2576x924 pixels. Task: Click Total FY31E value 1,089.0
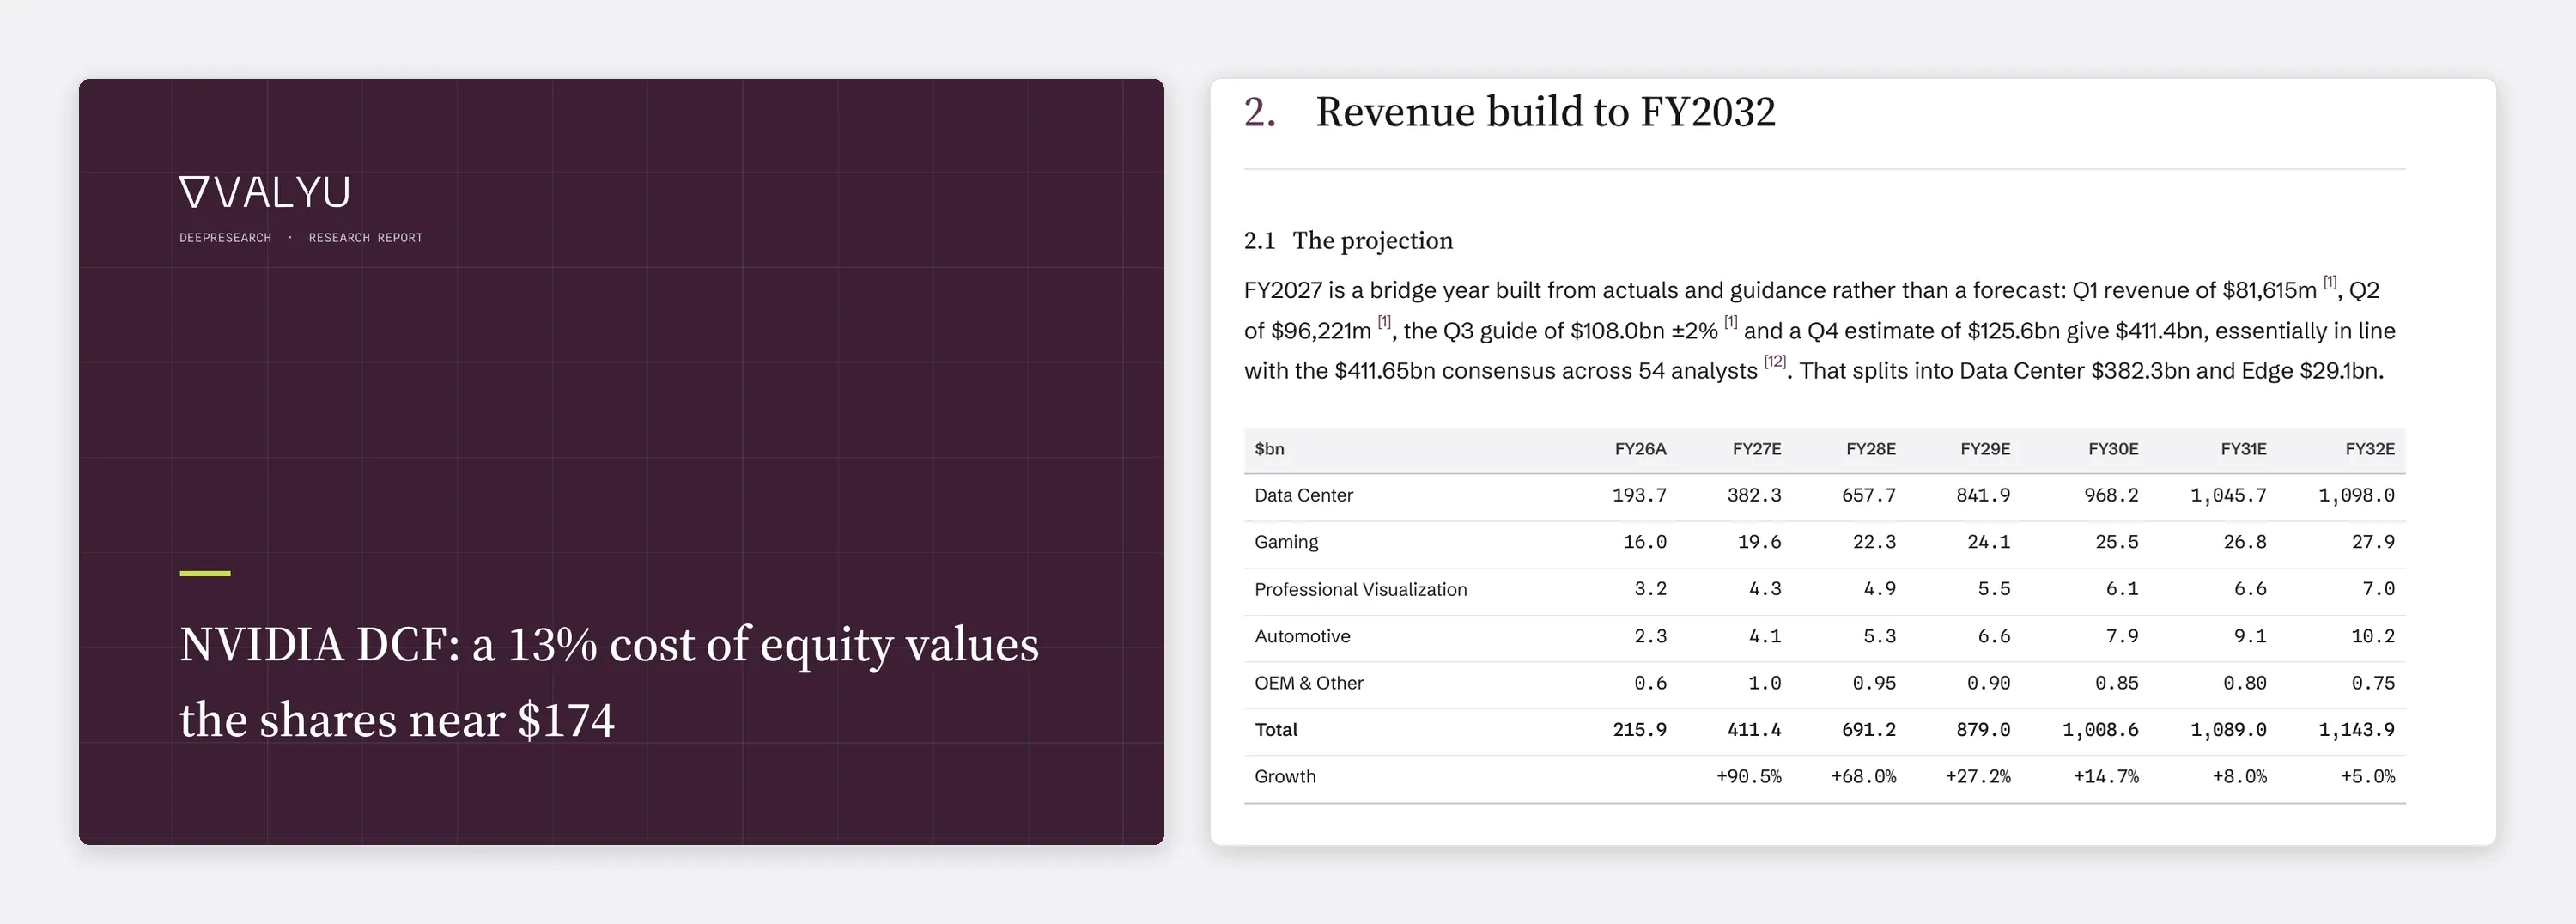point(2228,730)
